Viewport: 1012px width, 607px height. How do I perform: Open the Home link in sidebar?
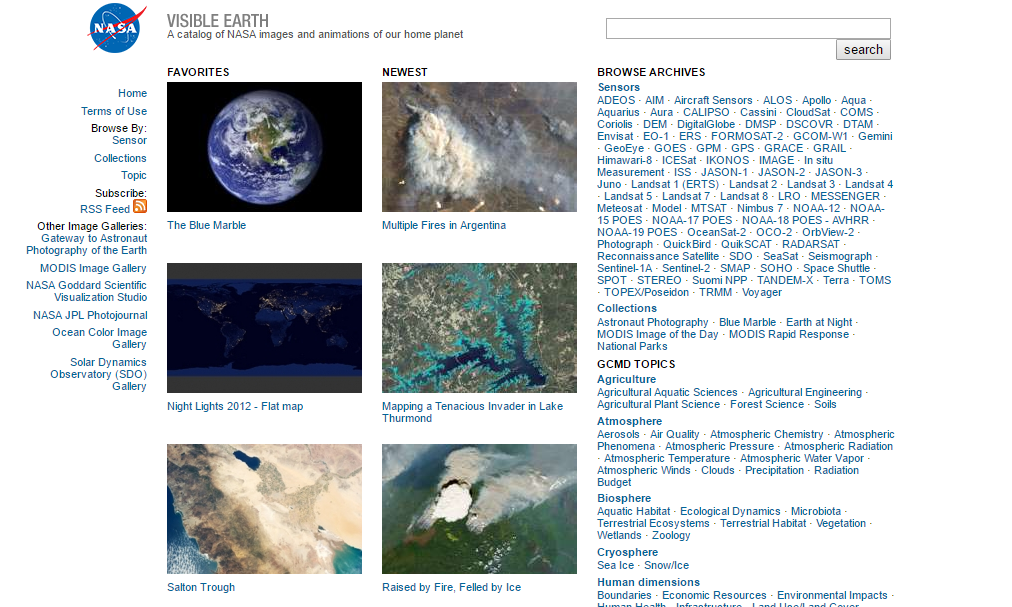click(132, 94)
